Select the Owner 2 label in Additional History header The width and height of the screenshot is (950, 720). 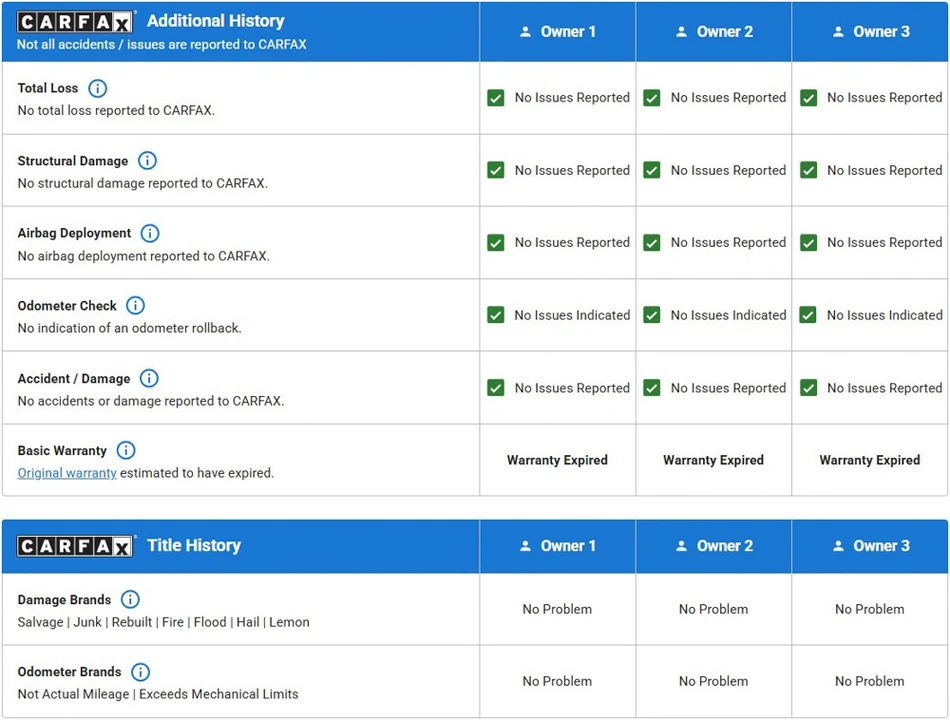(725, 32)
